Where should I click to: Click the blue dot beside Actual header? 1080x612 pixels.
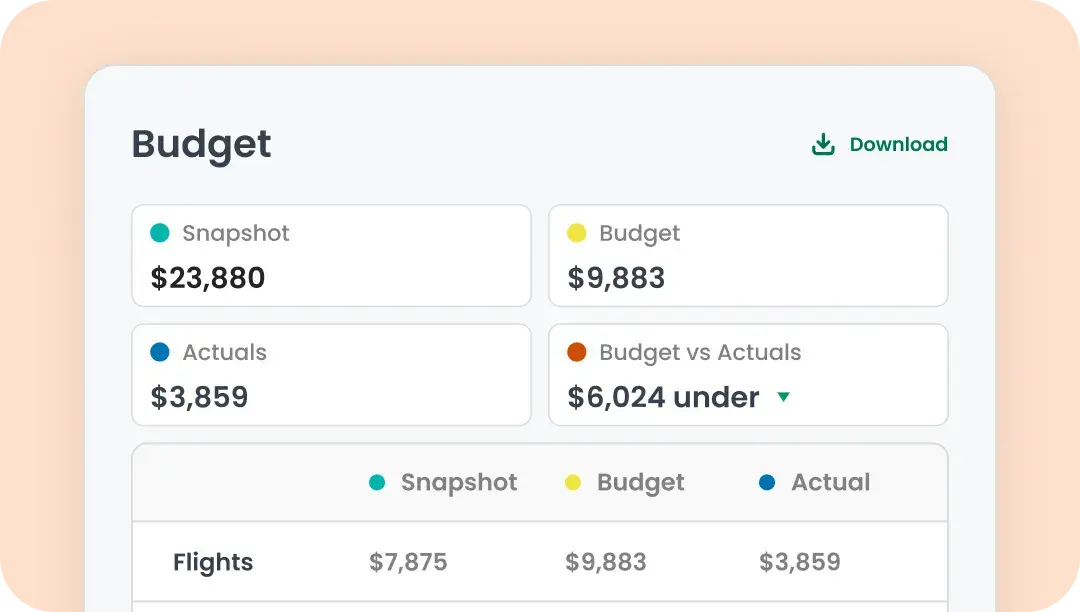(767, 483)
